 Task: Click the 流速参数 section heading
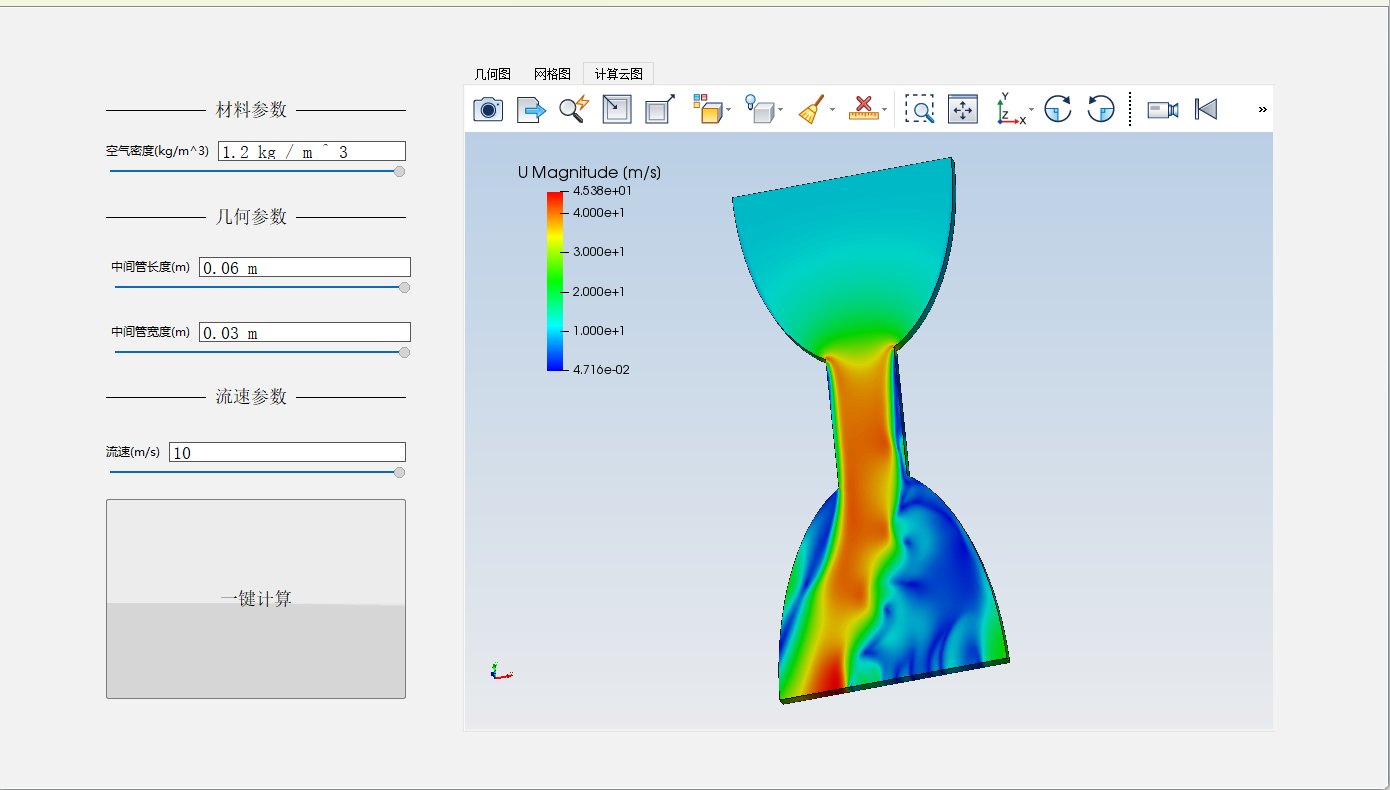click(x=251, y=396)
